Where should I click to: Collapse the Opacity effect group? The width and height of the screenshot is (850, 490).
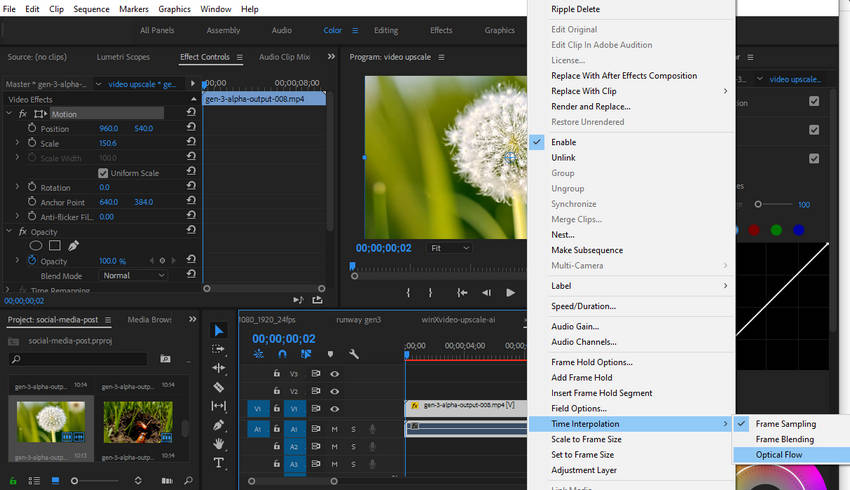(9, 231)
